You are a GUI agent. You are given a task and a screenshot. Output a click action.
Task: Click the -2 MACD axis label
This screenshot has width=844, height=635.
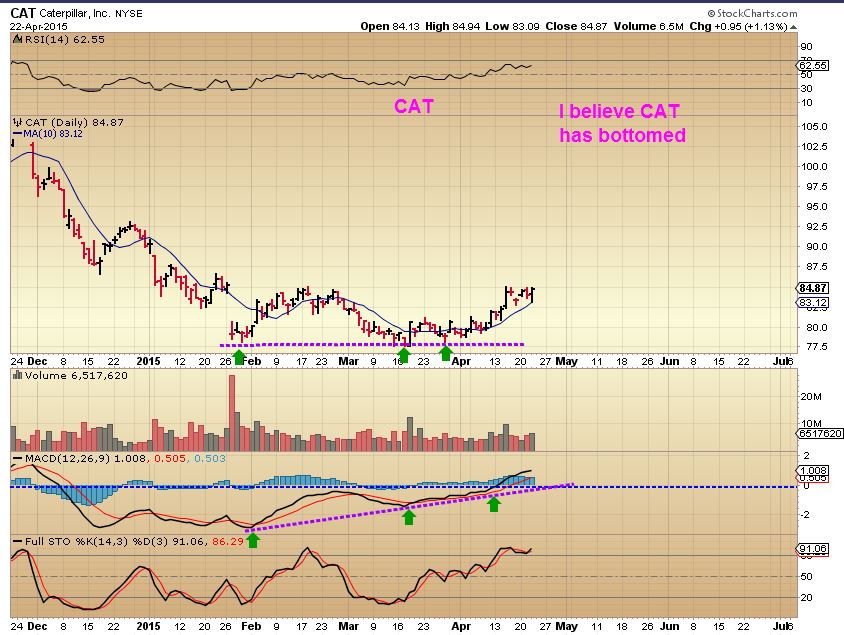click(x=805, y=514)
